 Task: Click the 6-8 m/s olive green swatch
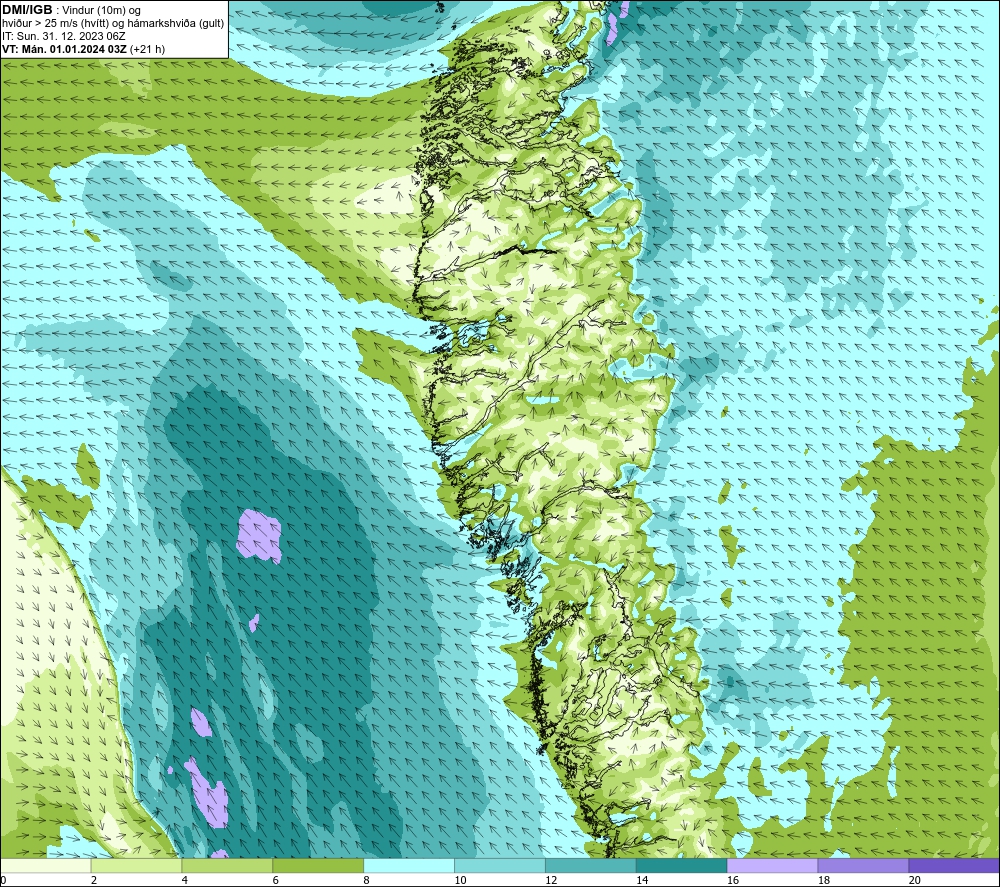318,865
